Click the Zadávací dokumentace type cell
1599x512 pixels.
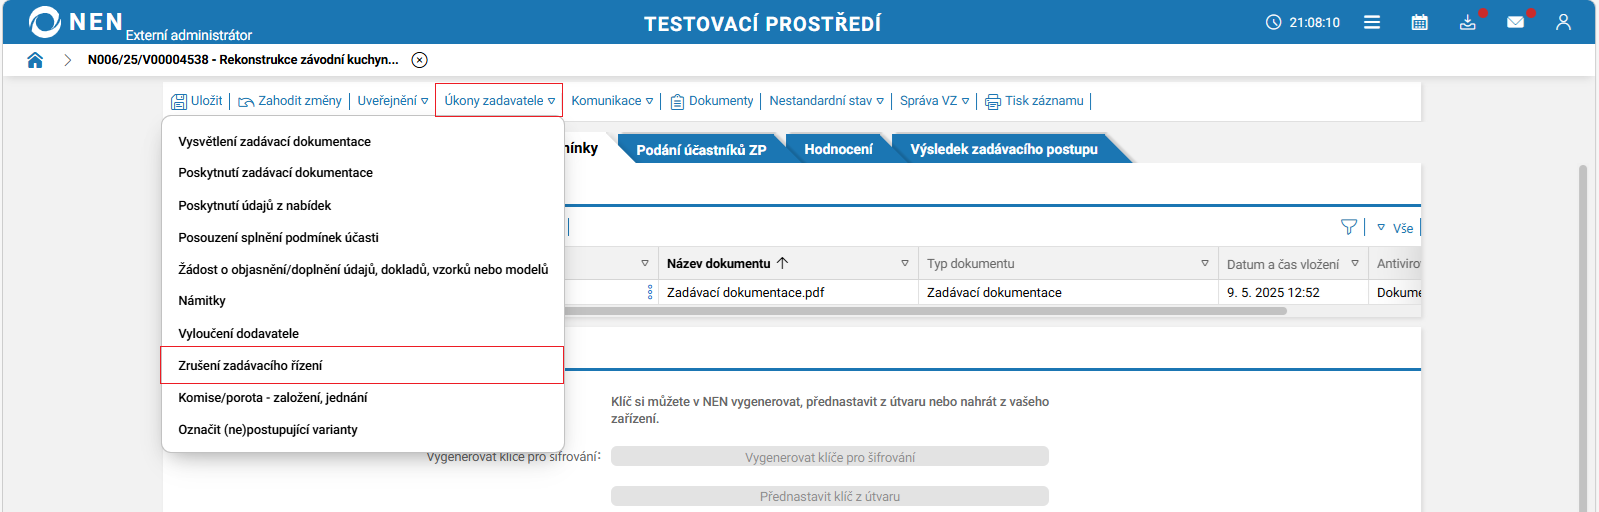[994, 293]
